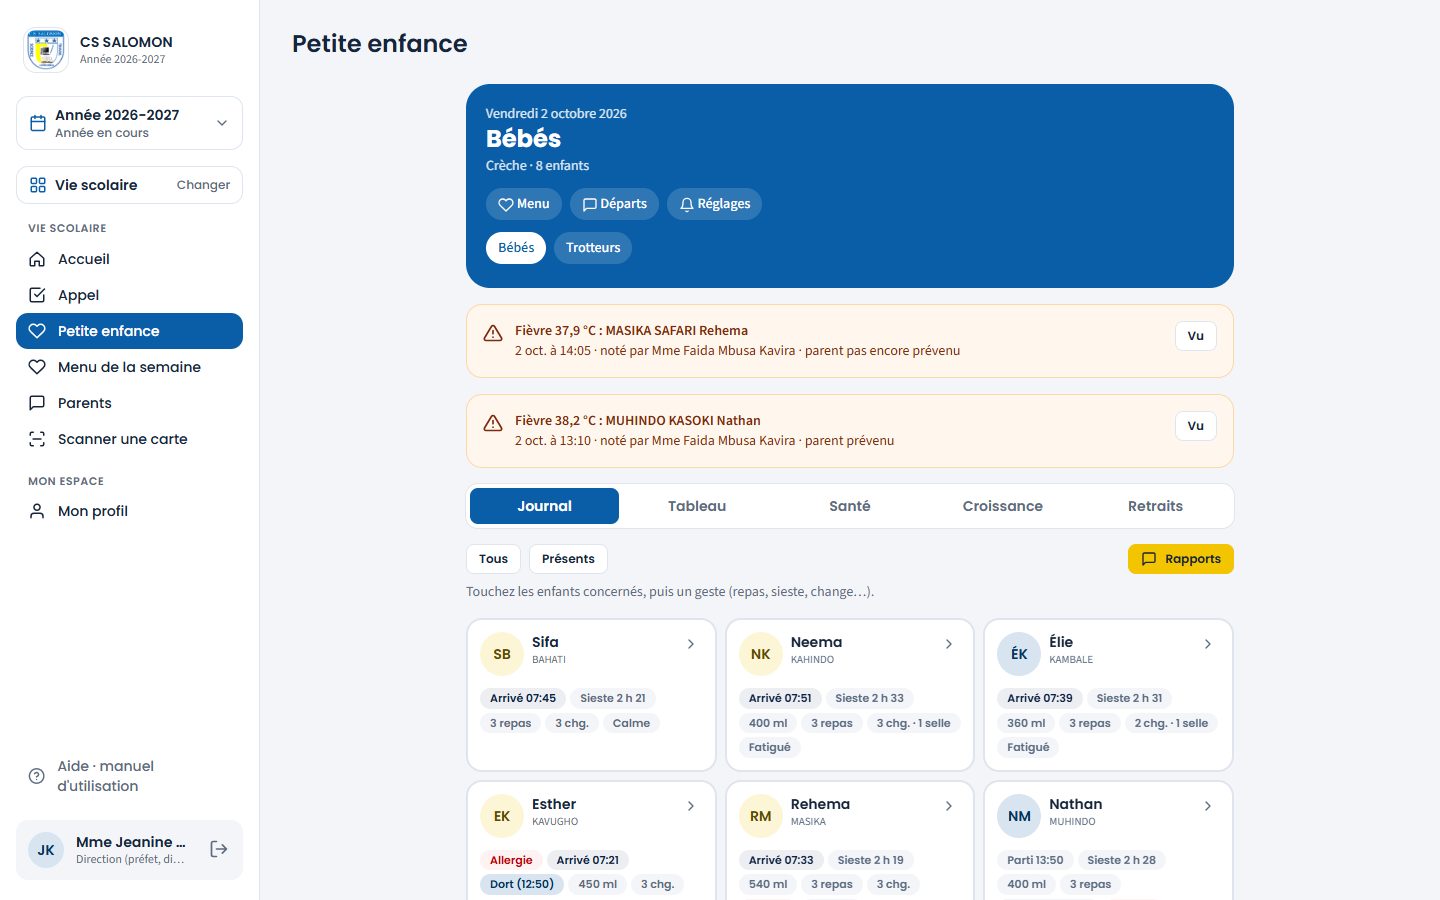Click the Mon profil person icon
This screenshot has width=1440, height=900.
(x=37, y=511)
